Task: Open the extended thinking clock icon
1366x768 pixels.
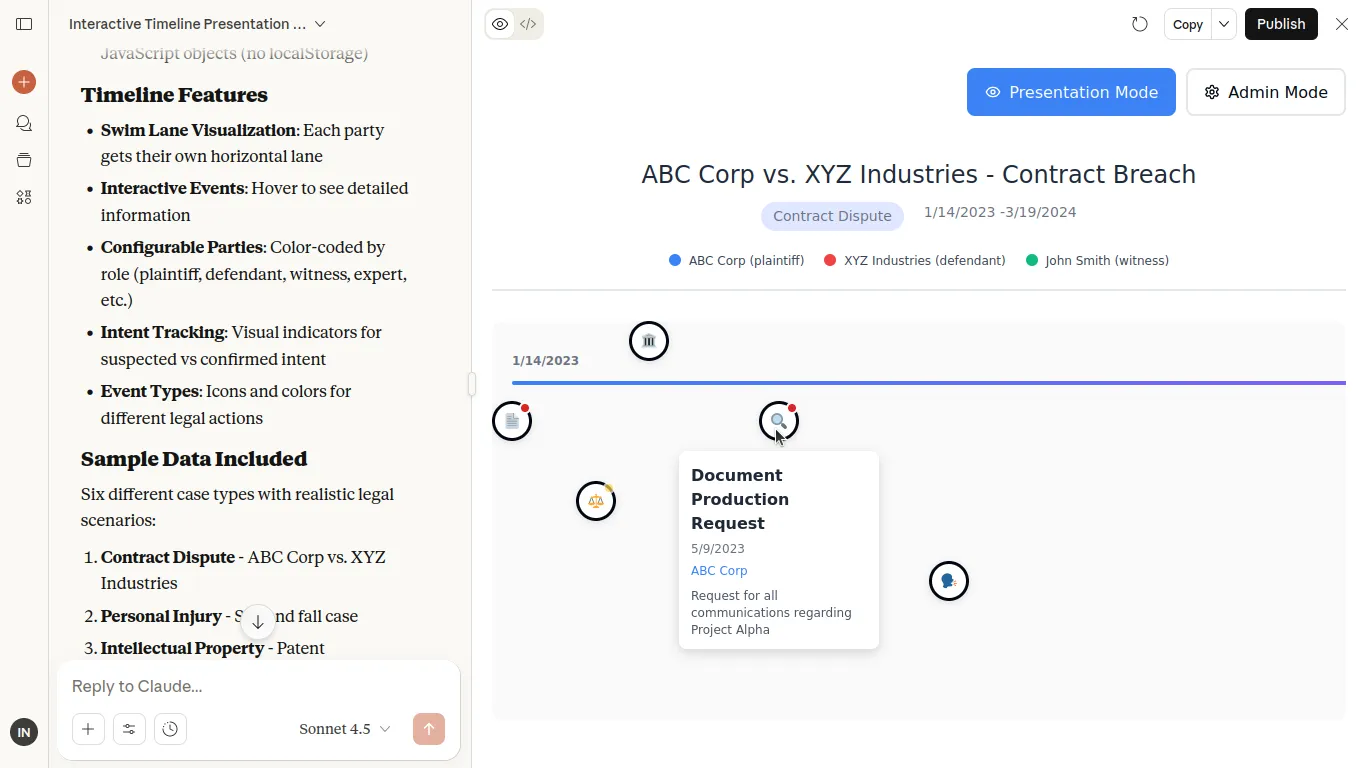Action: tap(170, 729)
